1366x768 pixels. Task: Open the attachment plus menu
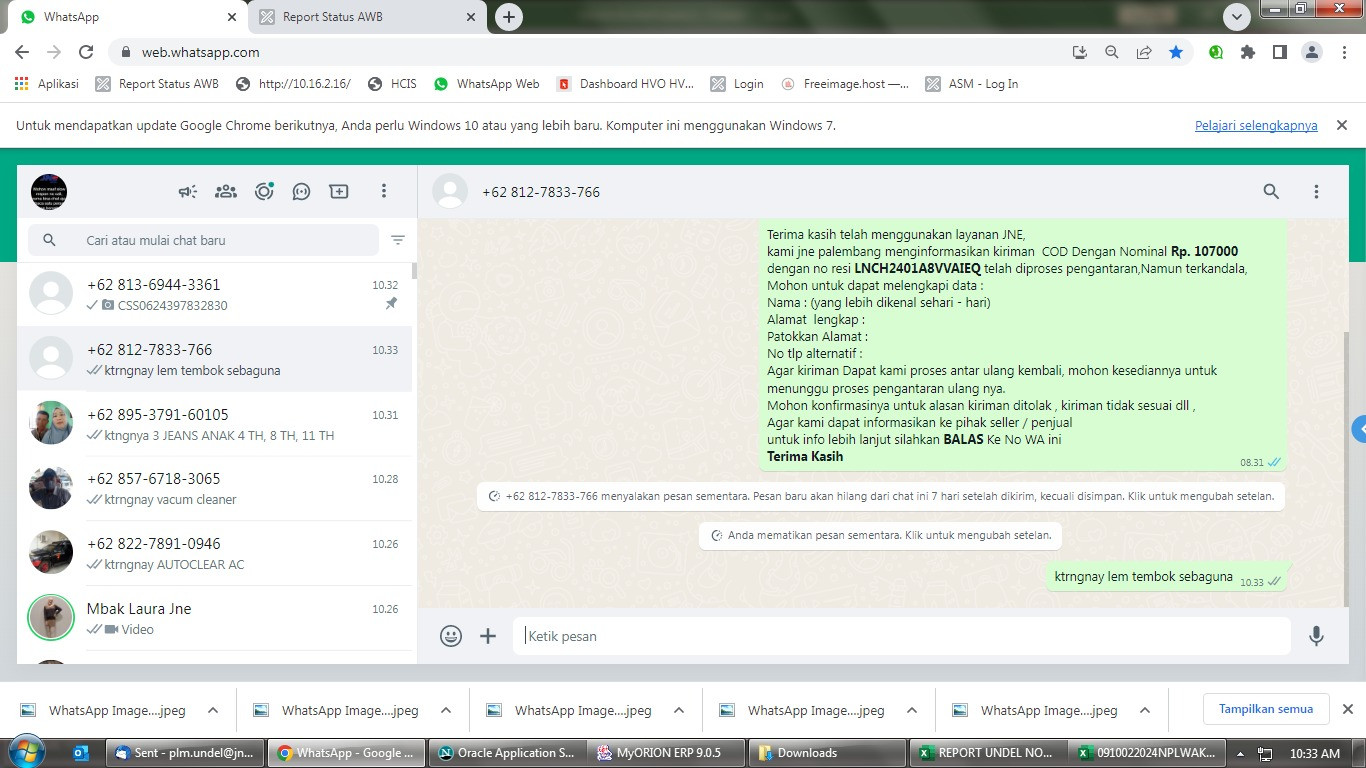point(488,636)
